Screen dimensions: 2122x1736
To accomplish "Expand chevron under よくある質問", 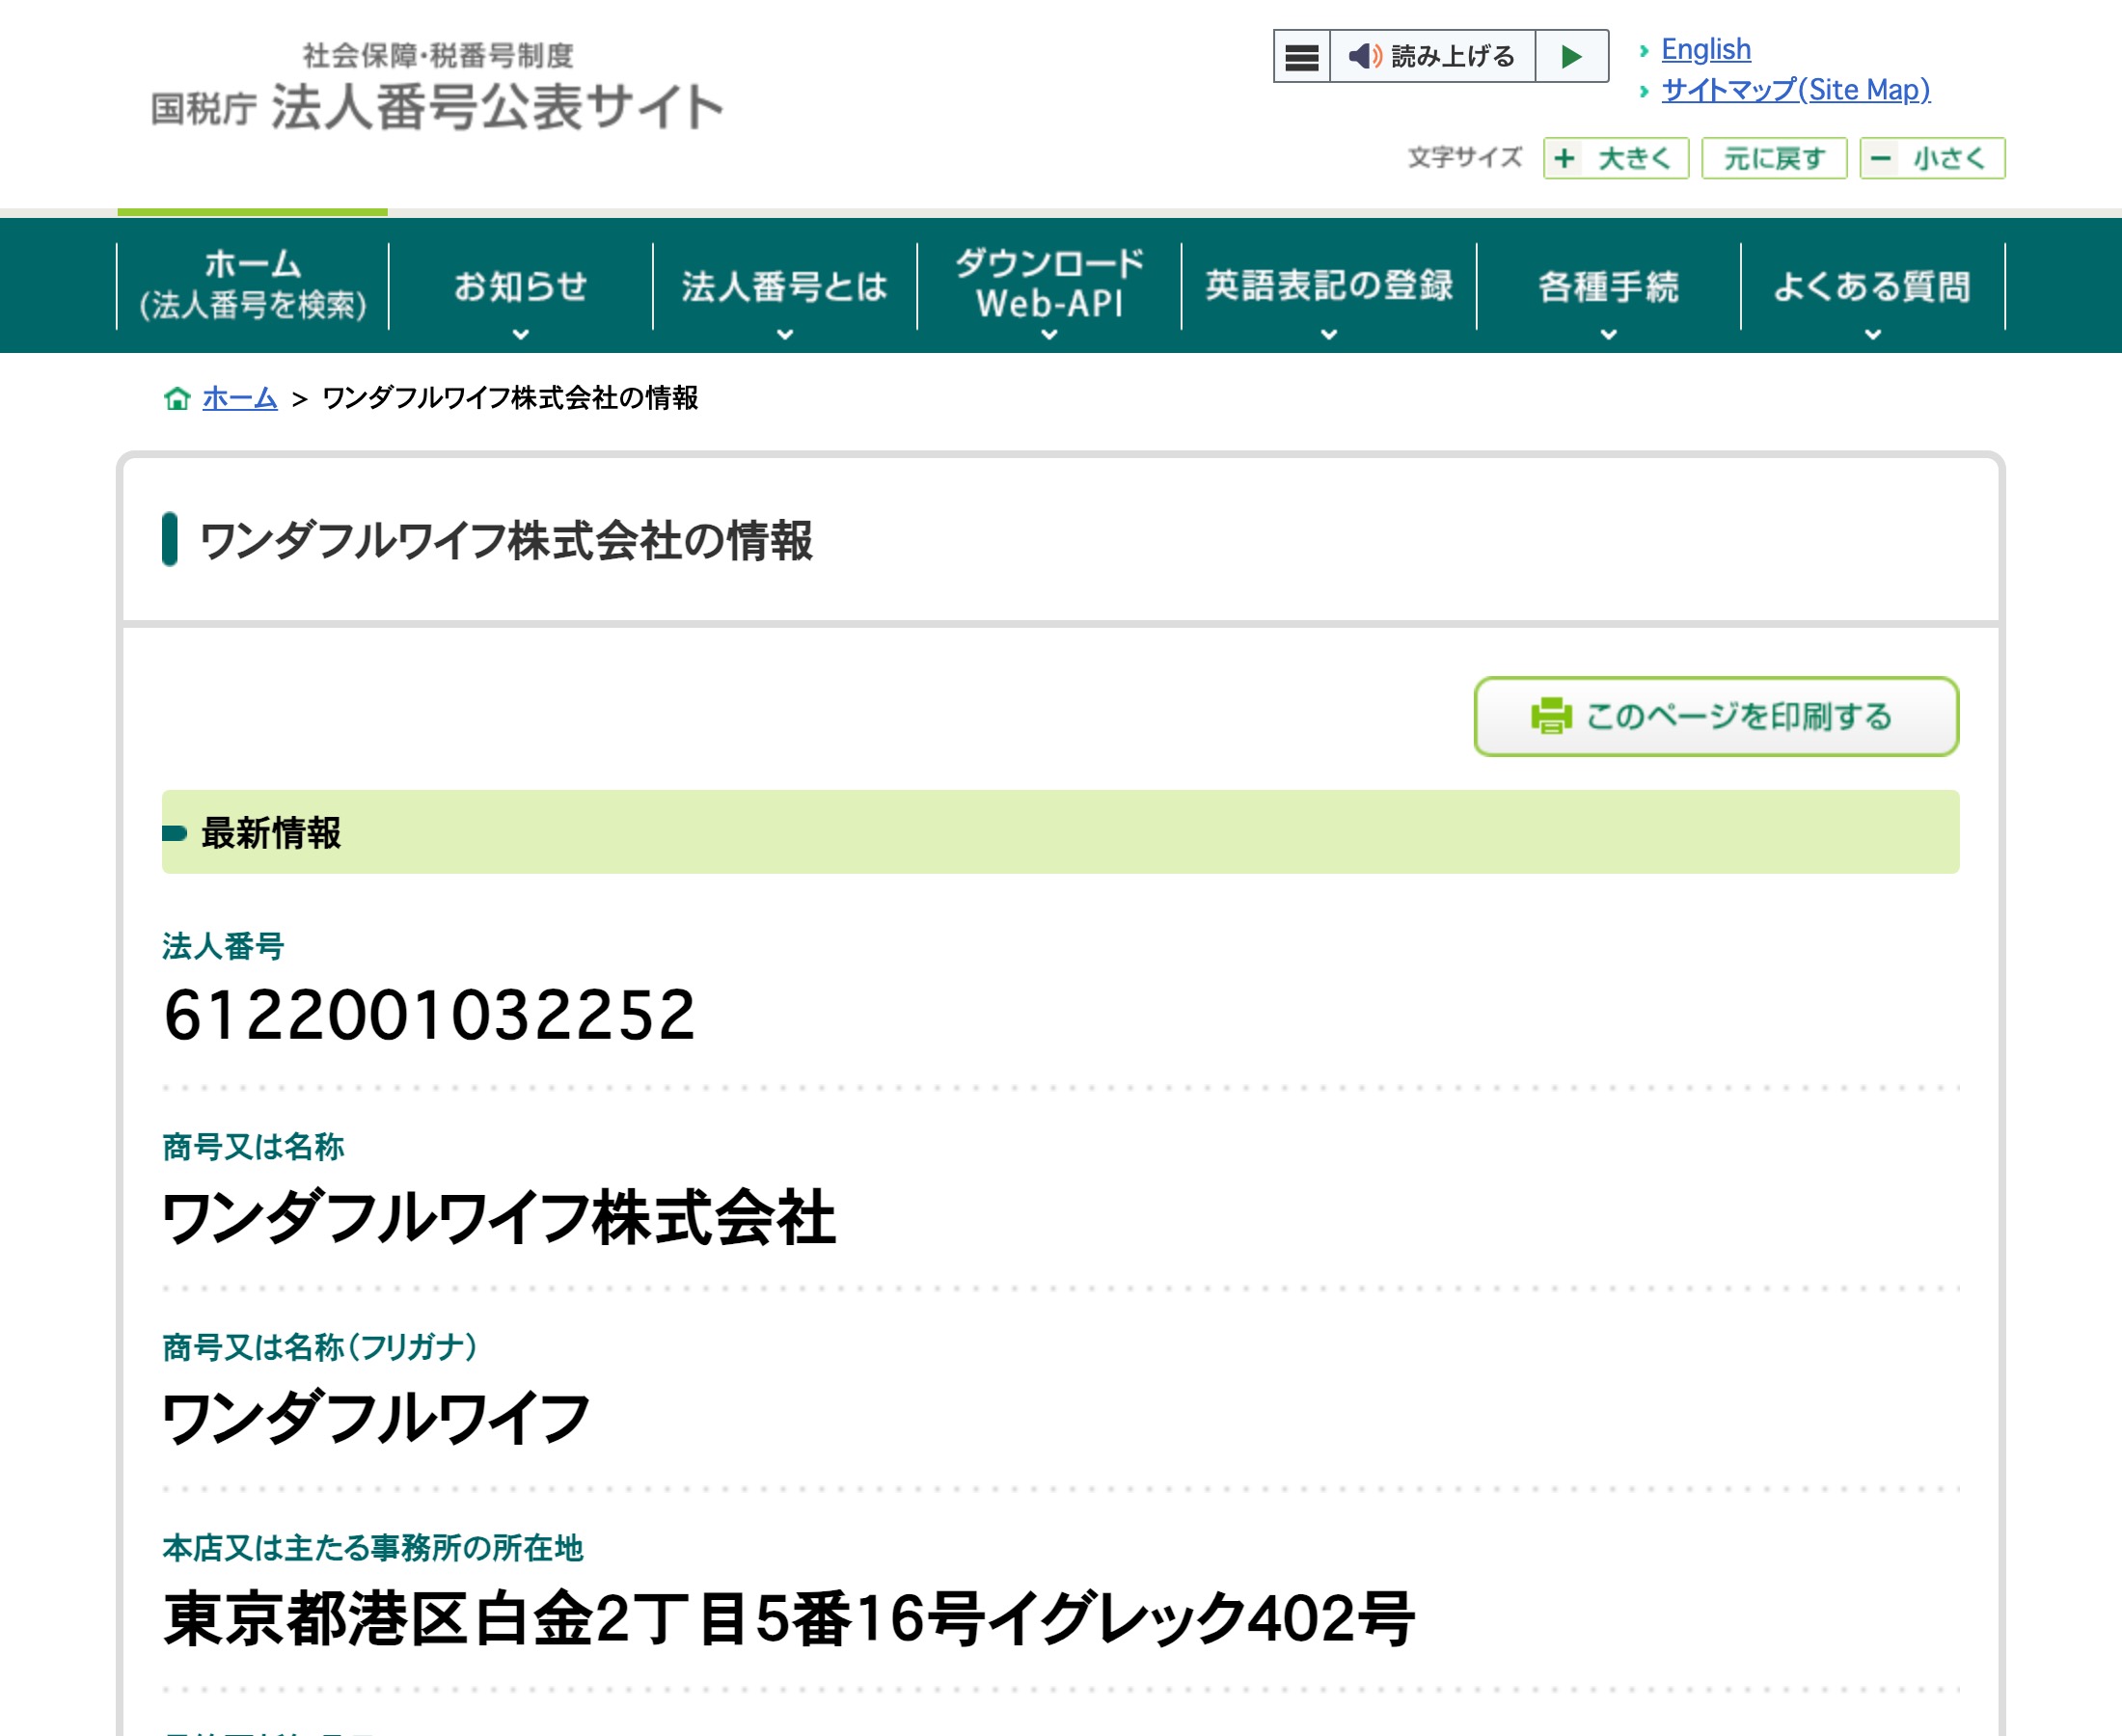I will (1872, 335).
